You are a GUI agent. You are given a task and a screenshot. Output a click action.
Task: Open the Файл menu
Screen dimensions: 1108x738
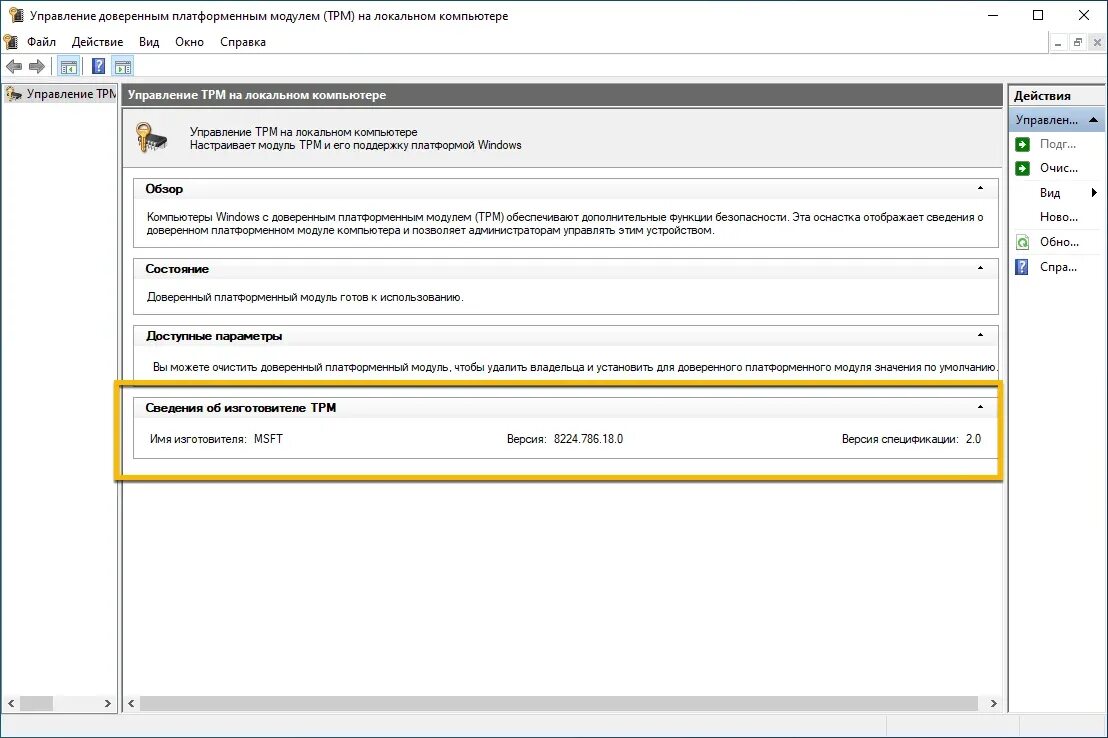click(x=41, y=42)
